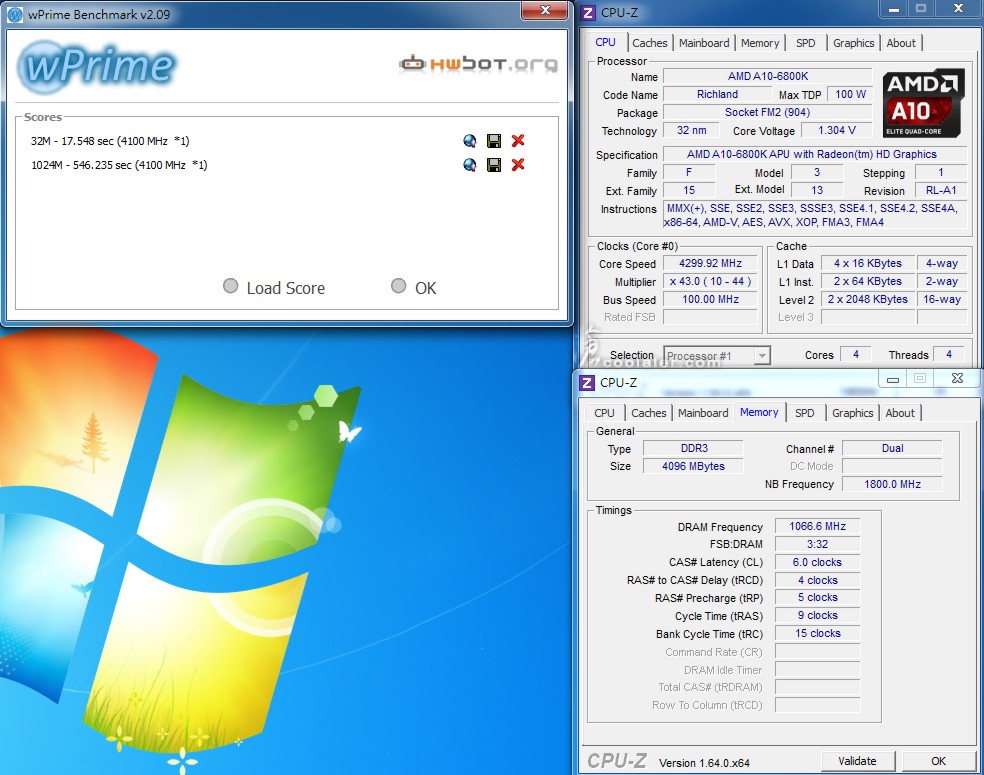Submit the 1024M score online via globe icon

pyautogui.click(x=469, y=164)
